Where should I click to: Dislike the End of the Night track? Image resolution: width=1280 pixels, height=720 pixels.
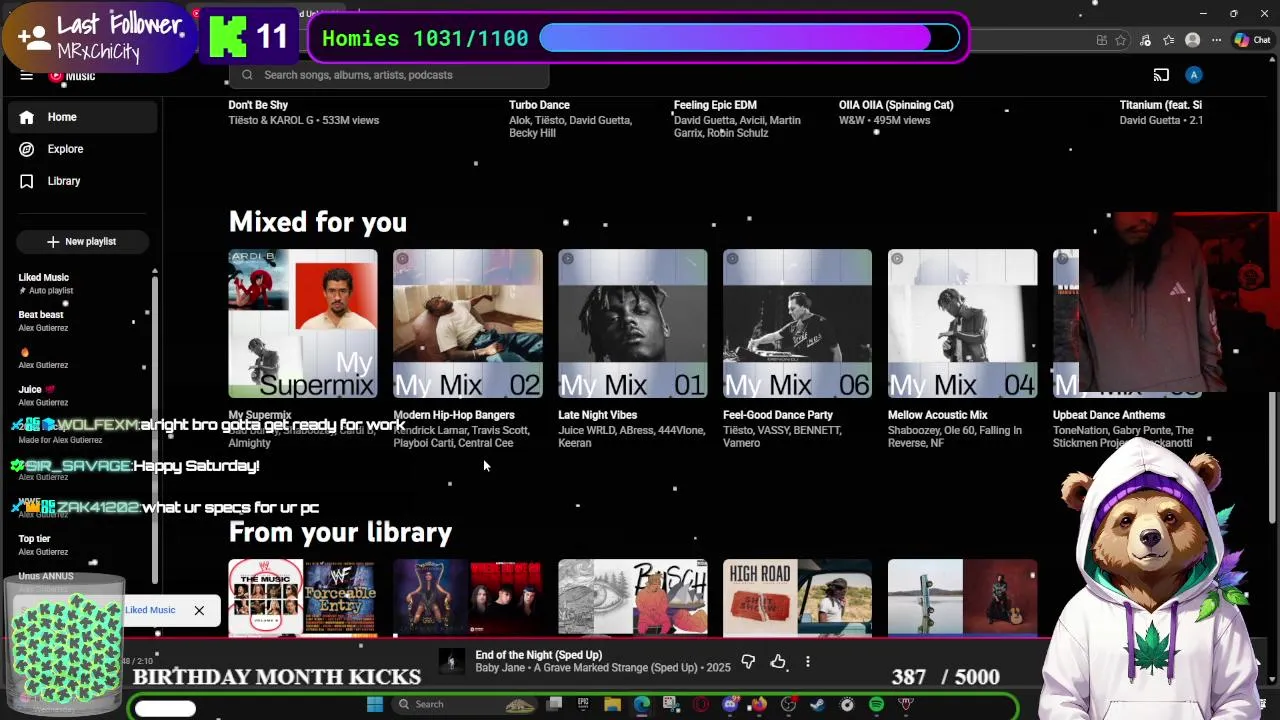pos(748,662)
